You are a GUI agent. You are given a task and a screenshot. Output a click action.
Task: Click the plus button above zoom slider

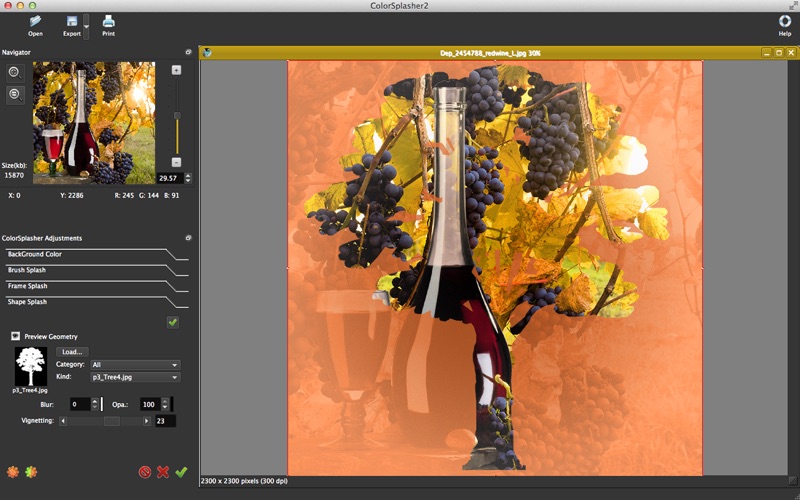(x=177, y=70)
